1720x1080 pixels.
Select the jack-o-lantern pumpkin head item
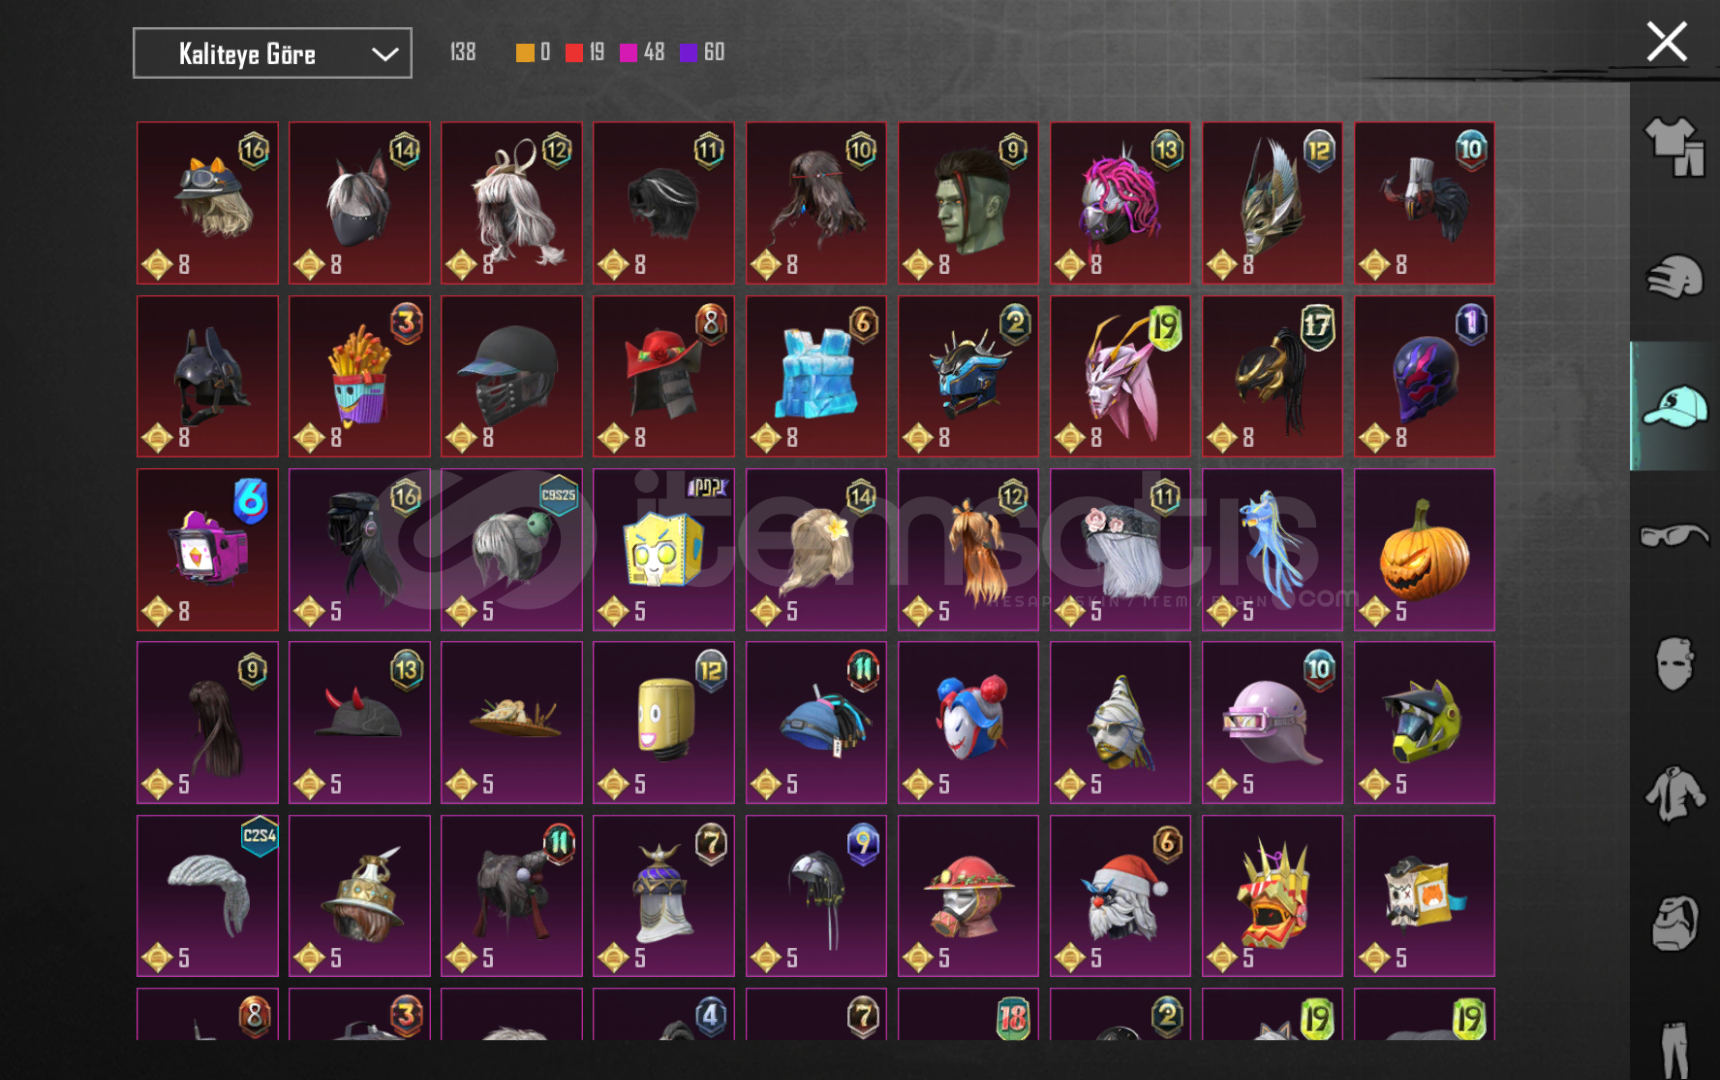pos(1424,549)
